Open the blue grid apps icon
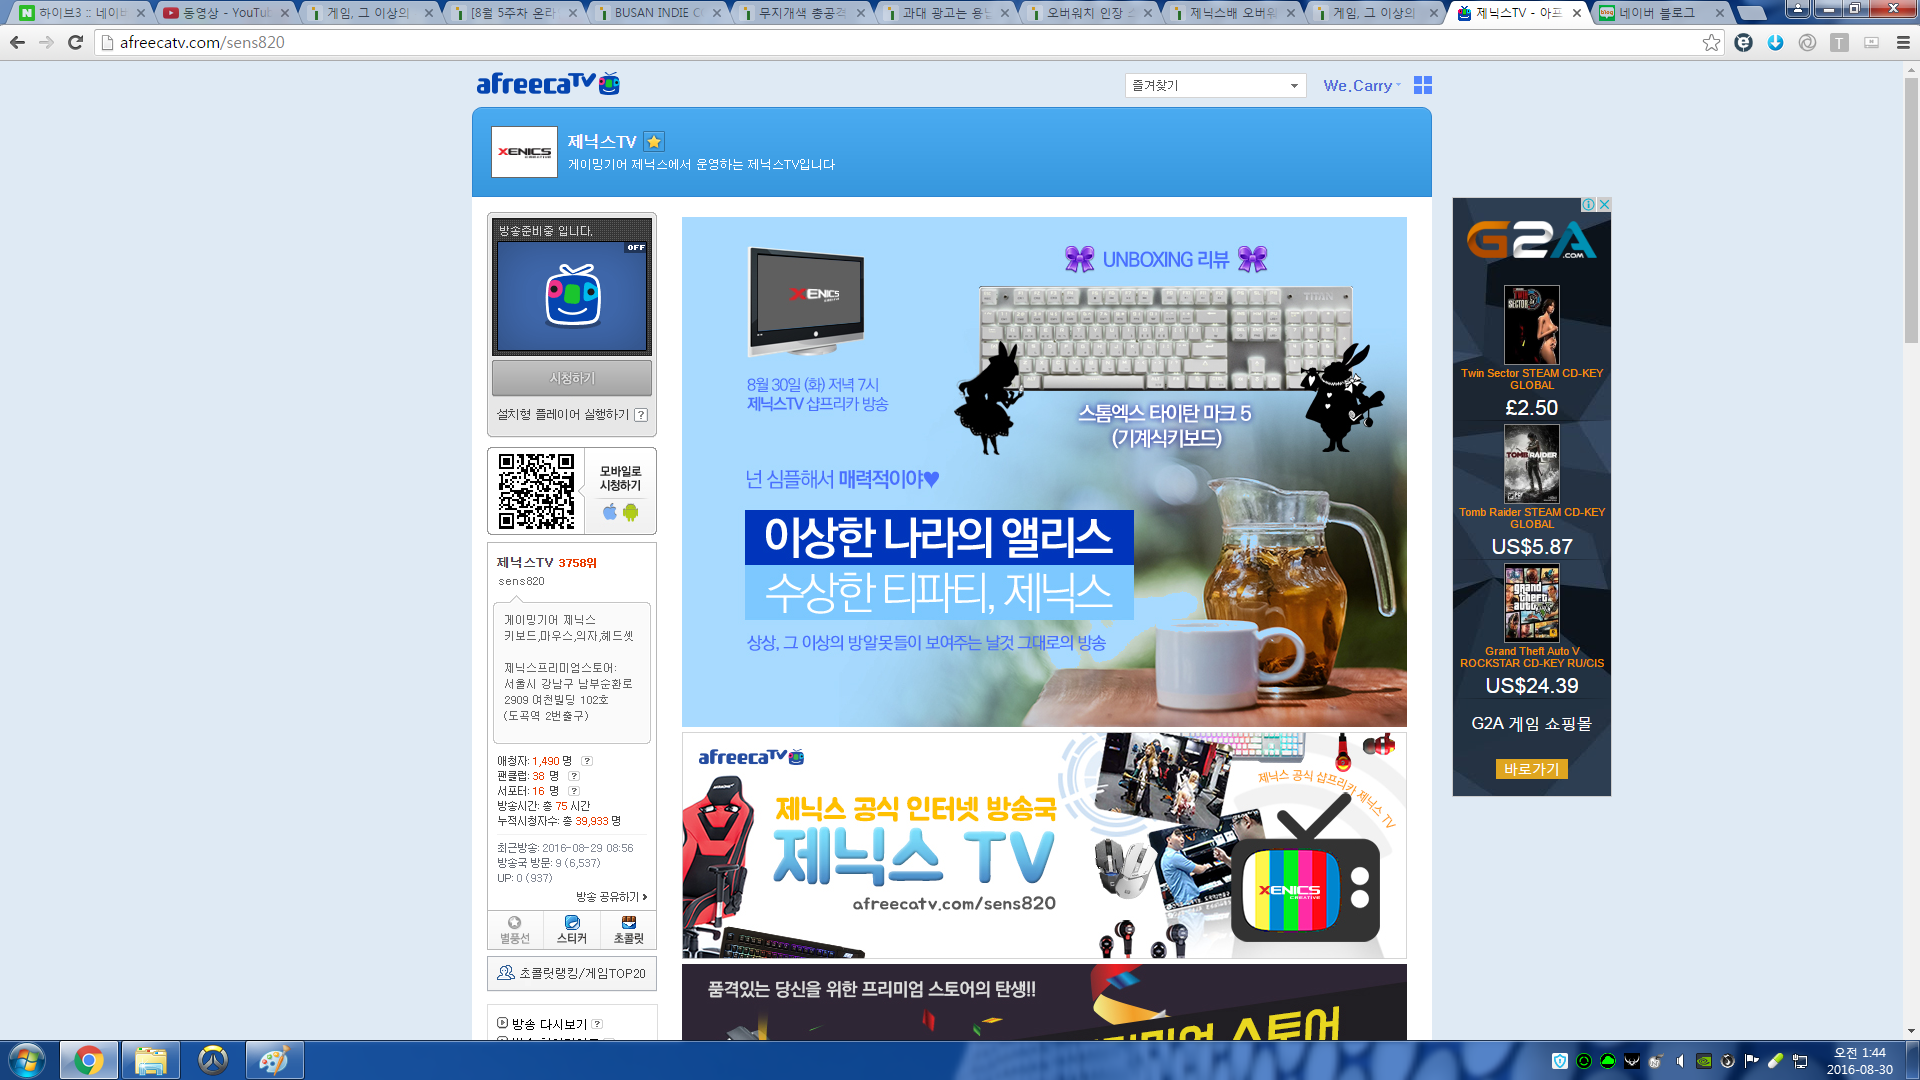The height and width of the screenshot is (1080, 1920). pos(1422,86)
